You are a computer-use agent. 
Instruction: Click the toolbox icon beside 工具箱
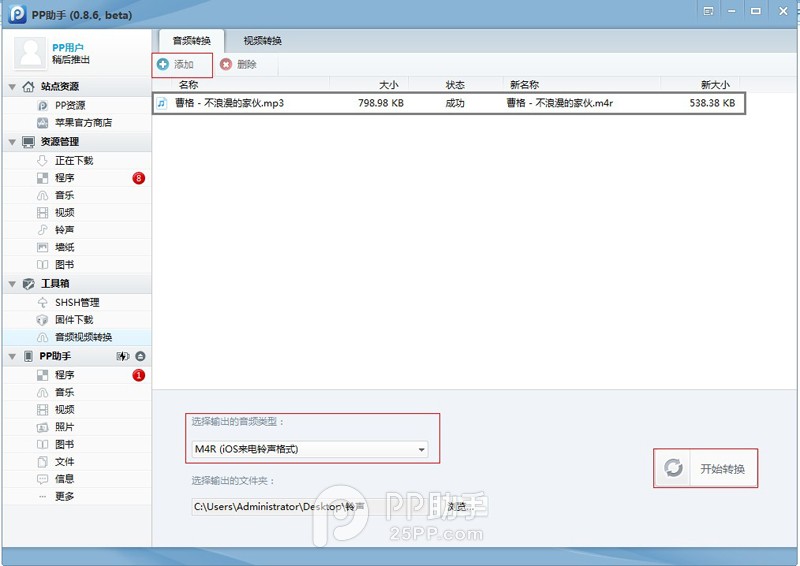(x=29, y=284)
